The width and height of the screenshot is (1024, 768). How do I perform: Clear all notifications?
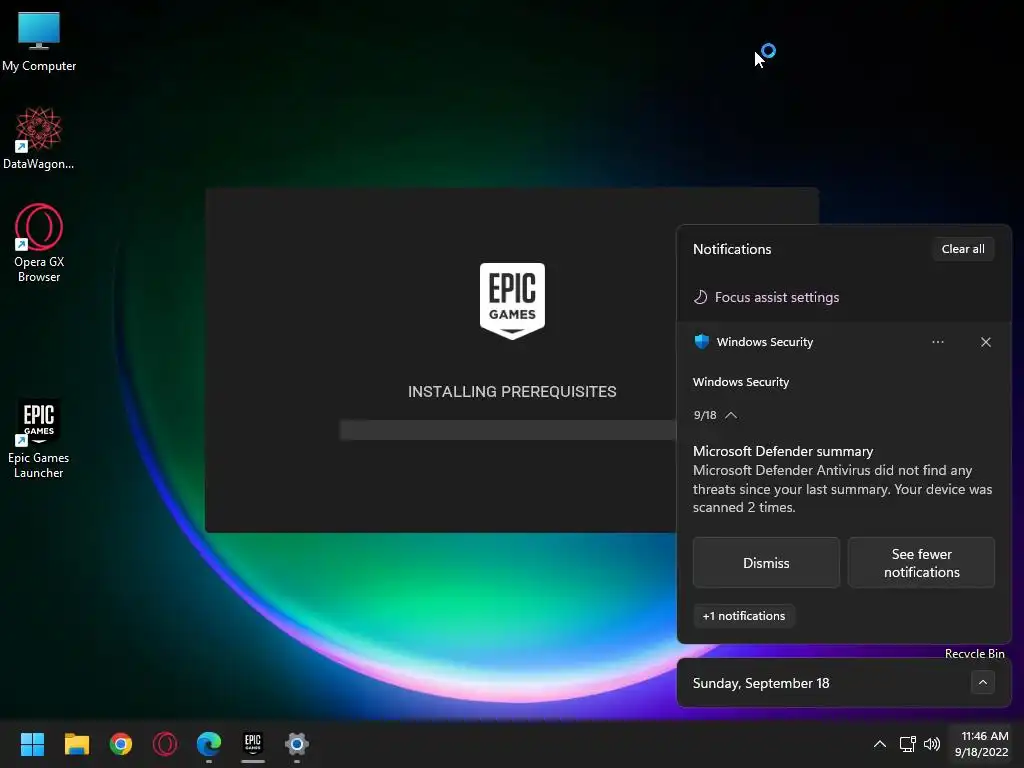click(963, 249)
